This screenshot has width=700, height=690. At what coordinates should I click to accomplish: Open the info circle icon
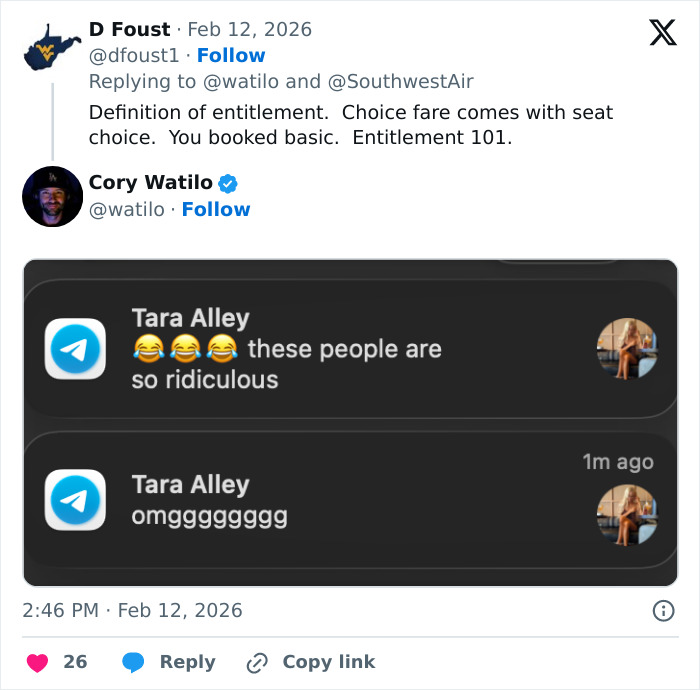[x=662, y=611]
